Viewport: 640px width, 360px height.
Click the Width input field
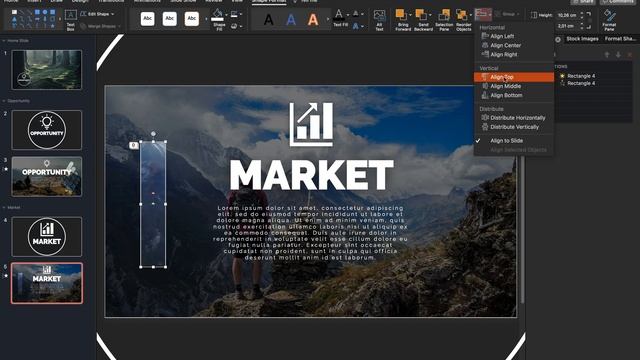[x=567, y=26]
